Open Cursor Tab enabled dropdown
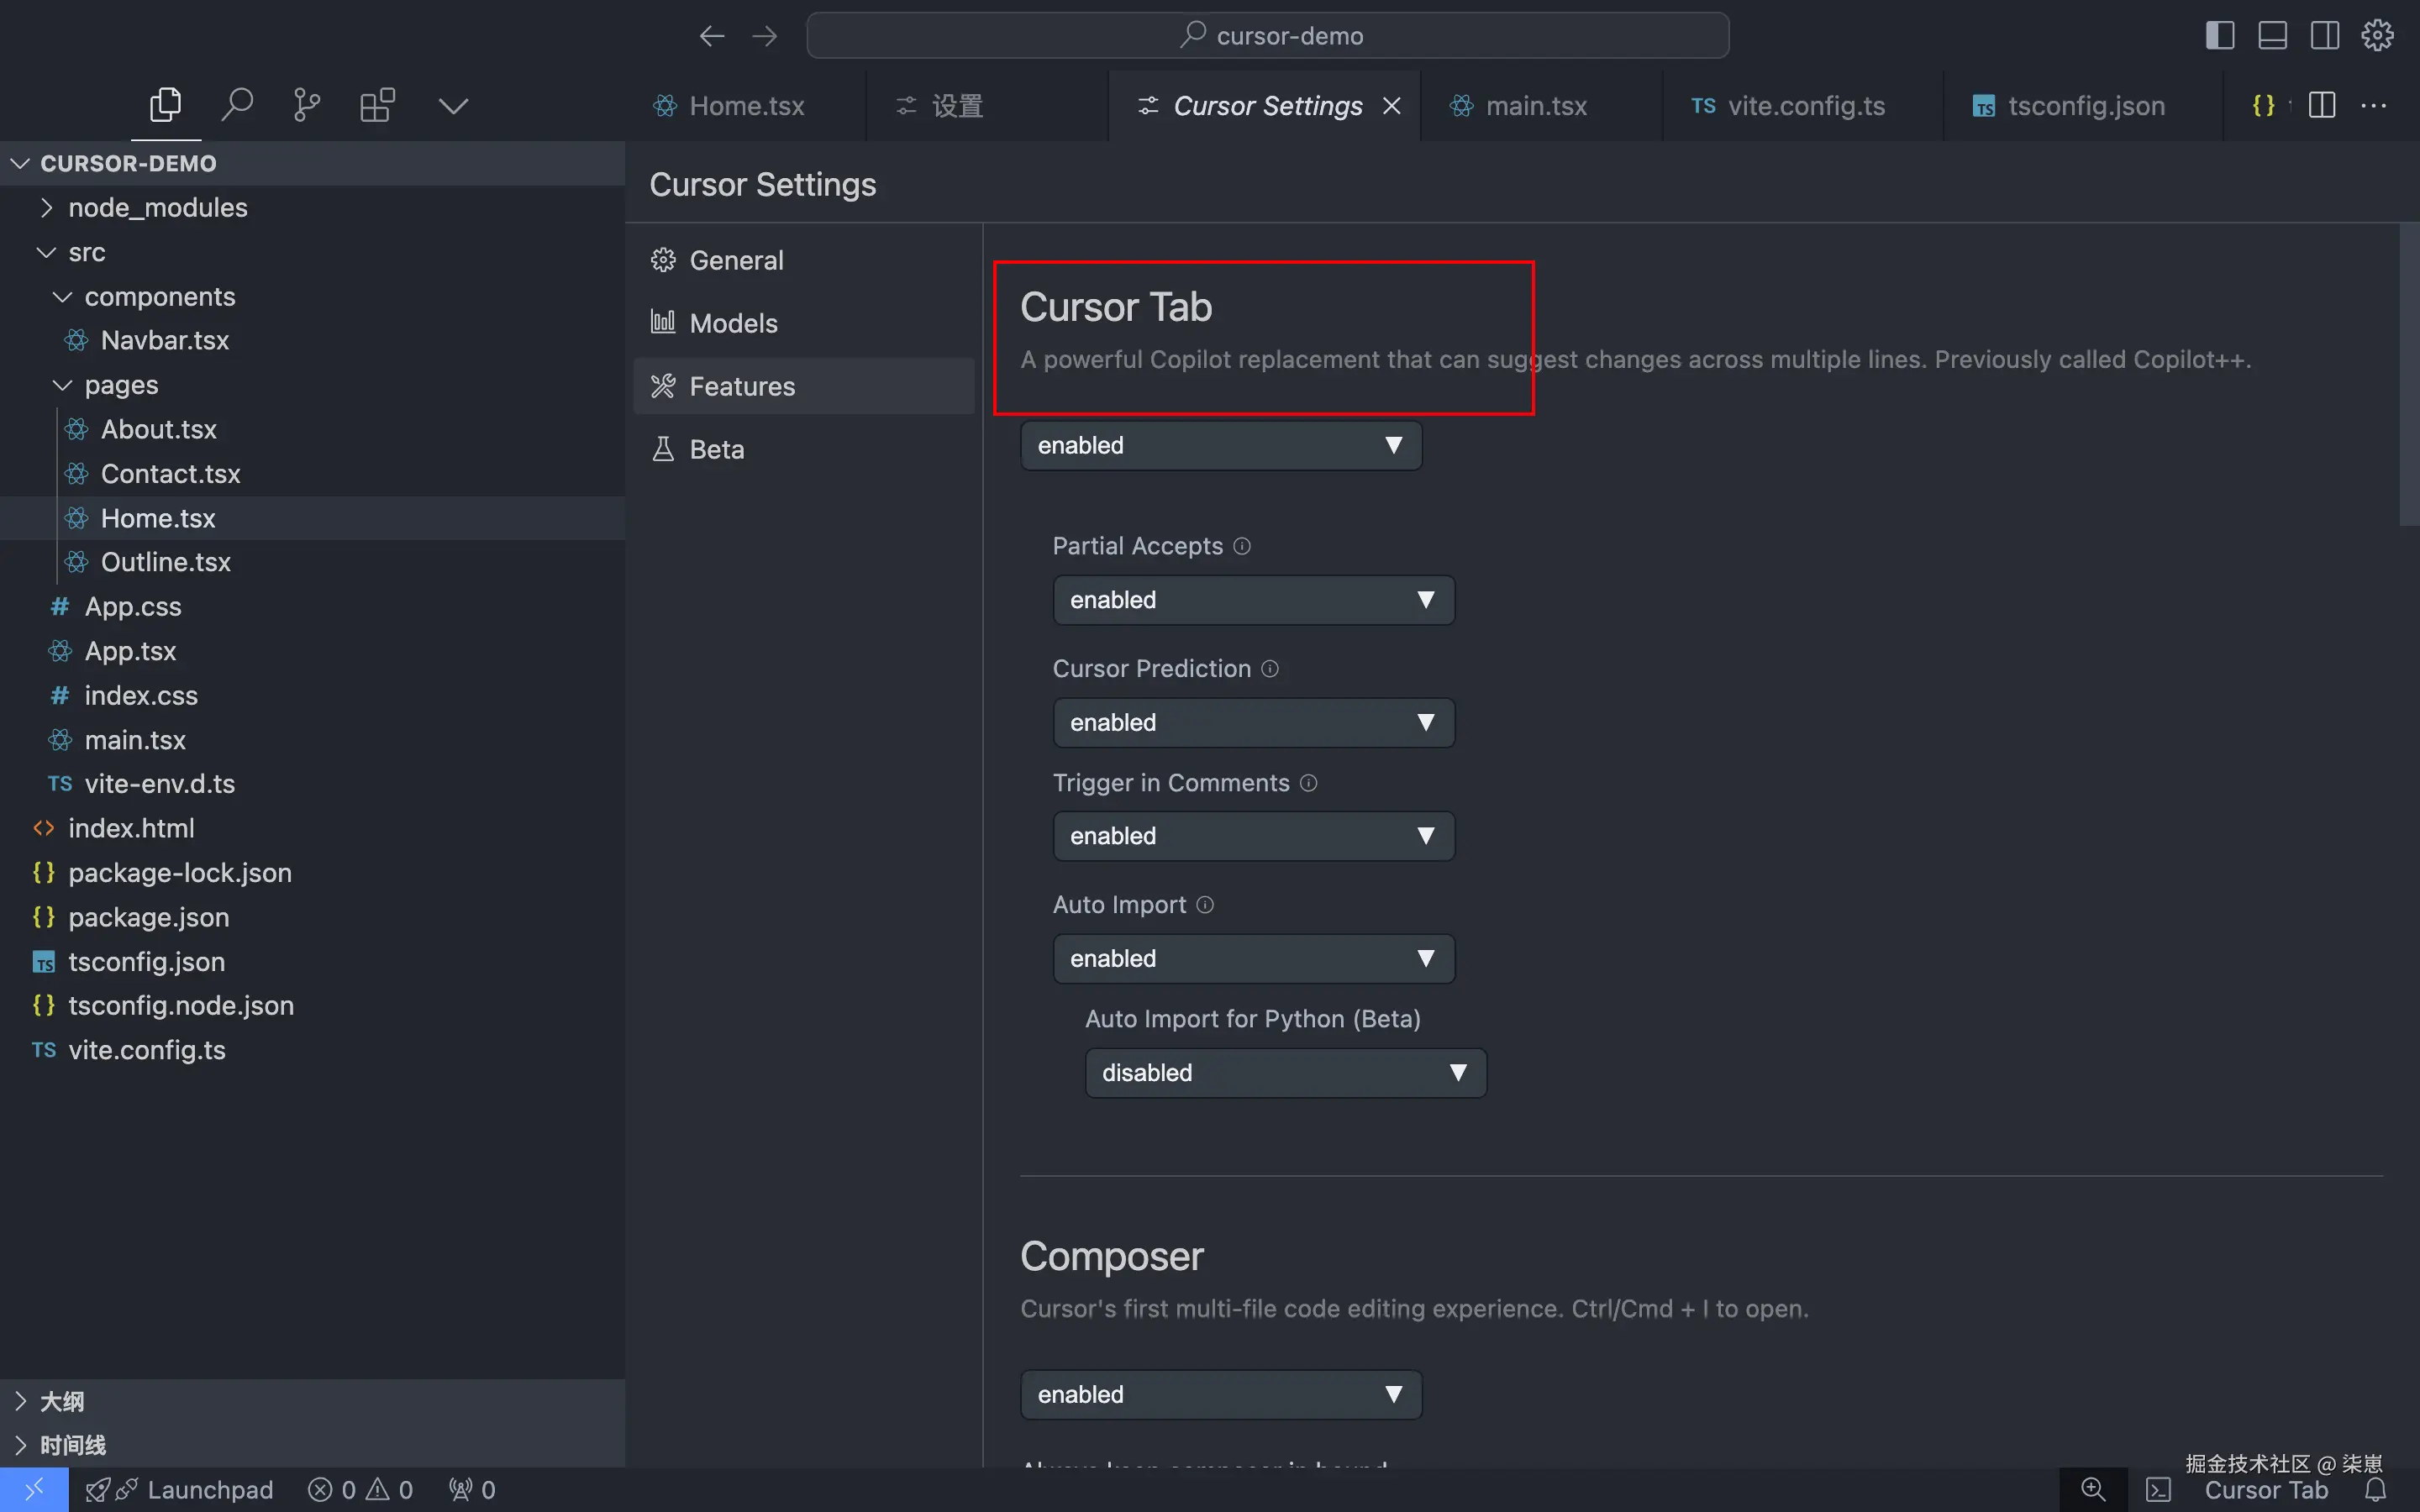 1220,445
